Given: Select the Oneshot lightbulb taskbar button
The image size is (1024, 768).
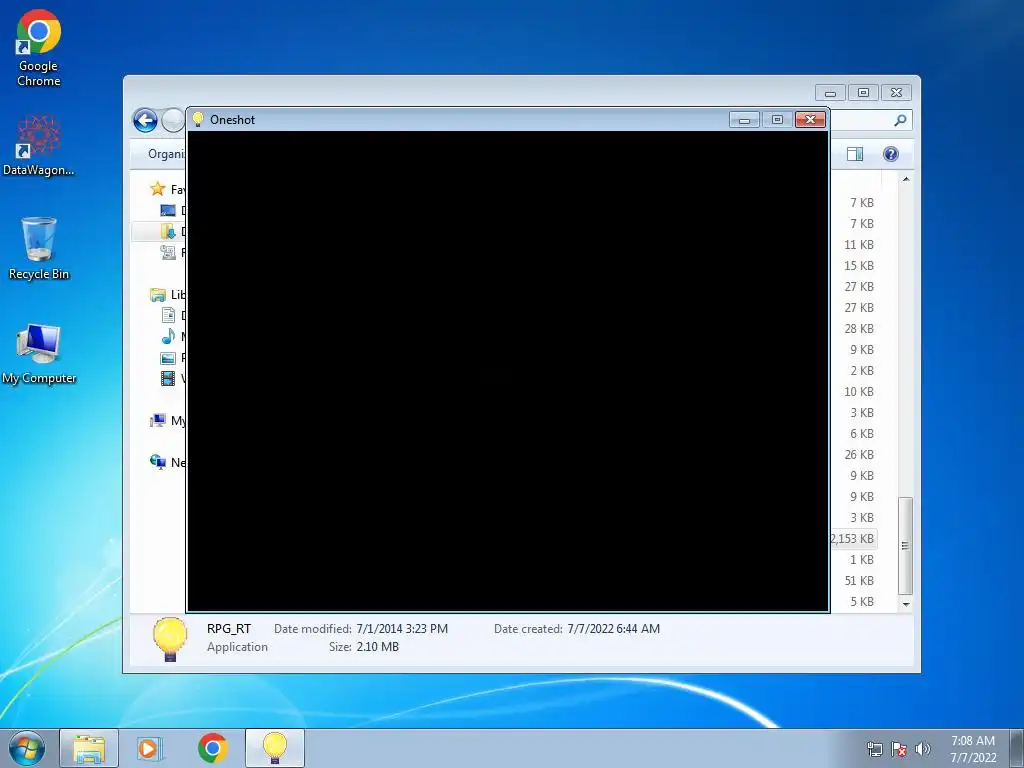Looking at the screenshot, I should click(275, 748).
